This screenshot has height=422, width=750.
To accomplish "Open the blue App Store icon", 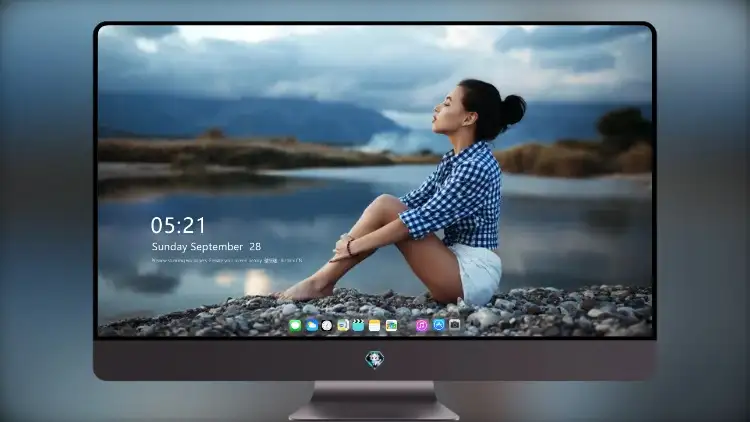I will (x=439, y=325).
